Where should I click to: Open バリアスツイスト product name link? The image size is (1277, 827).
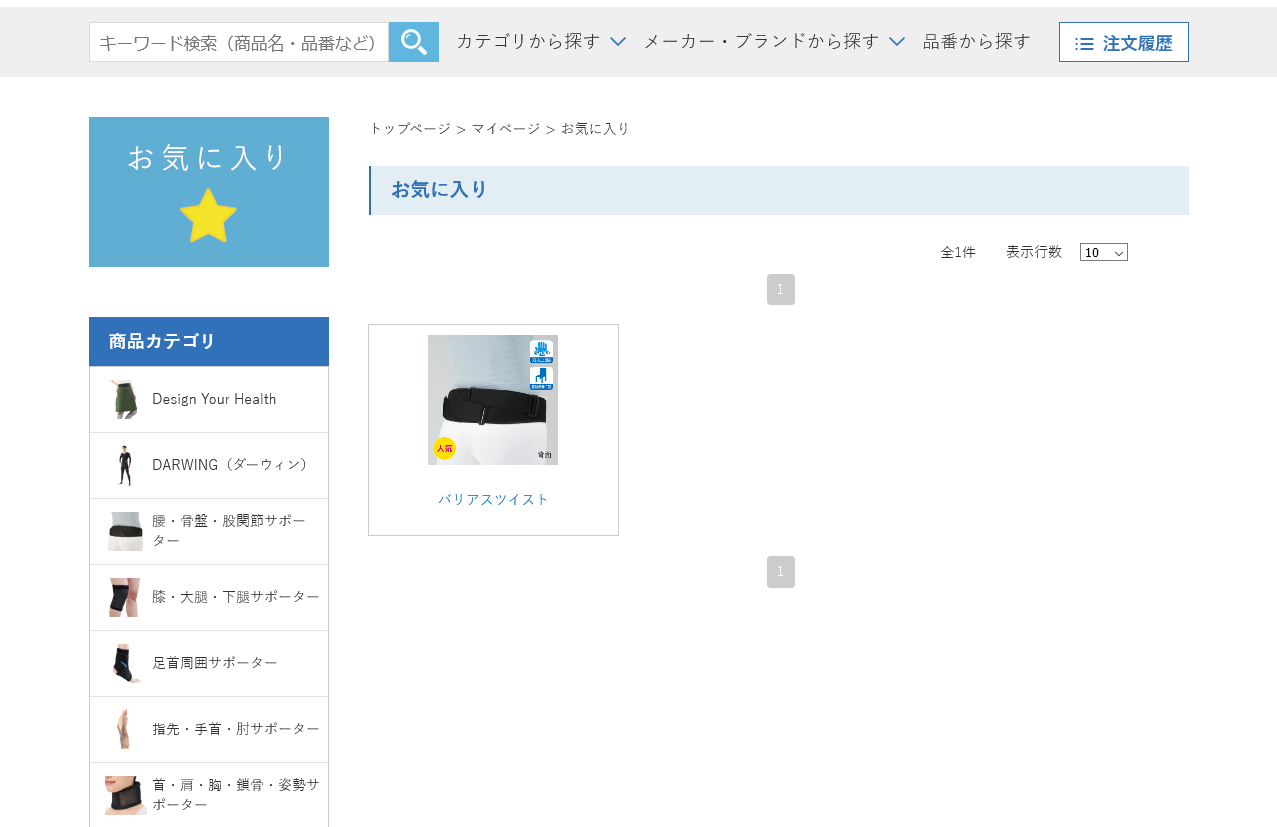click(x=494, y=499)
